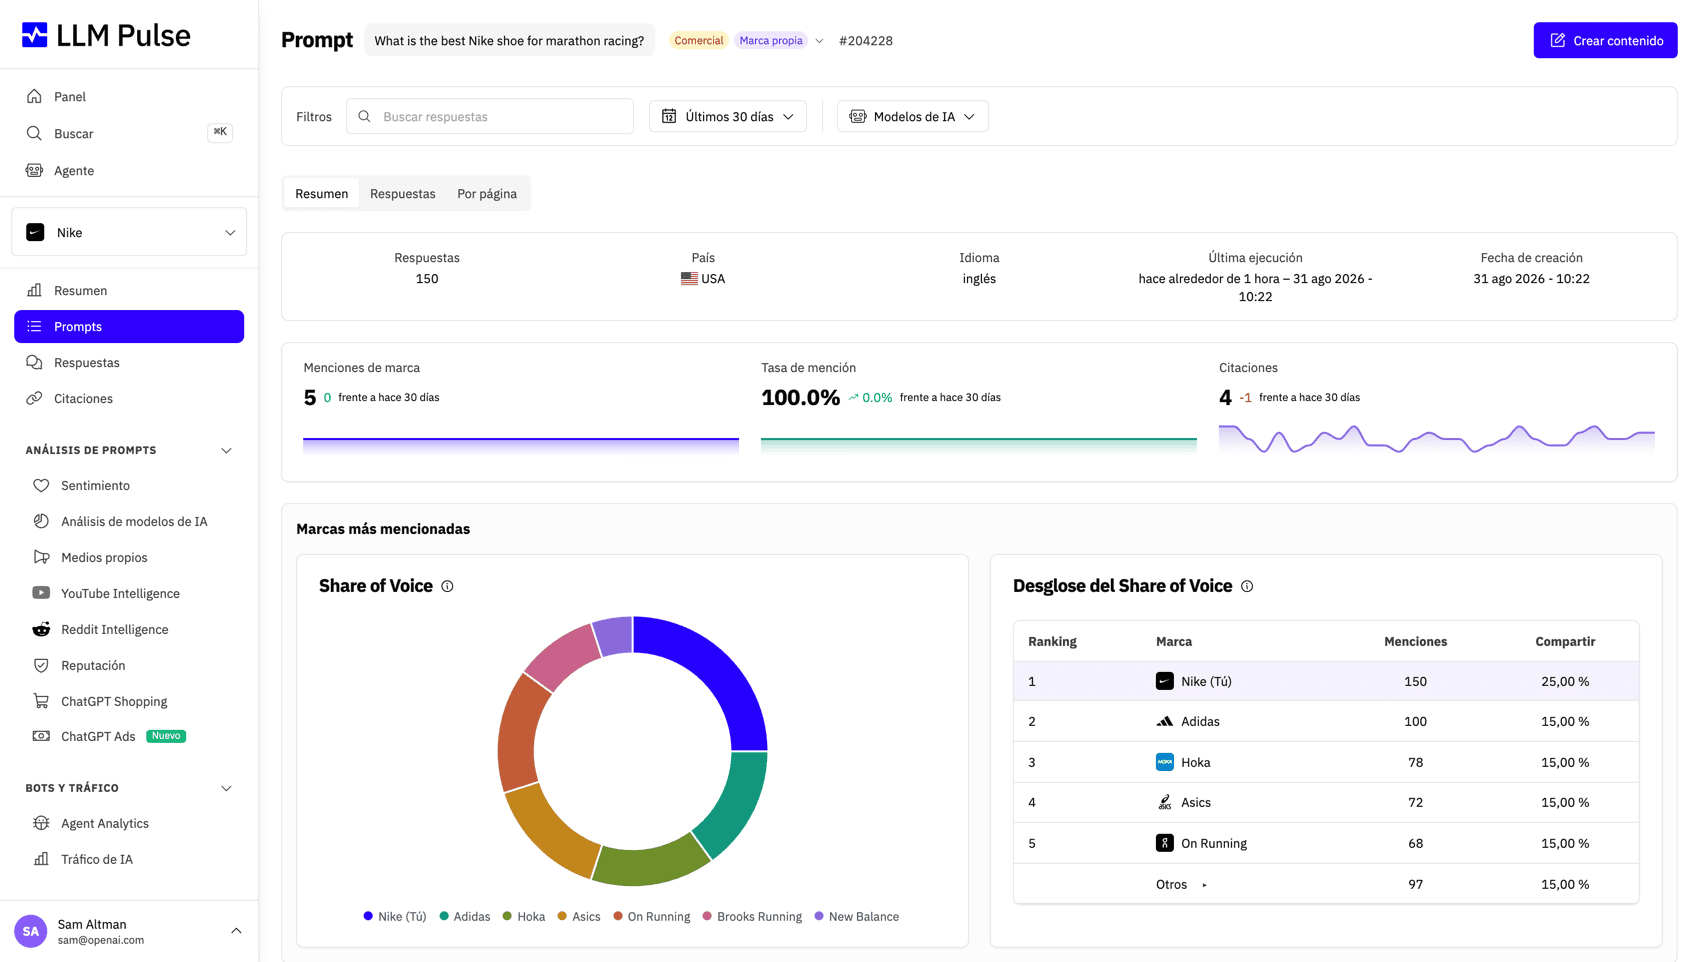Click the Asics logo in ranking table
The height and width of the screenshot is (962, 1700).
[x=1165, y=802]
